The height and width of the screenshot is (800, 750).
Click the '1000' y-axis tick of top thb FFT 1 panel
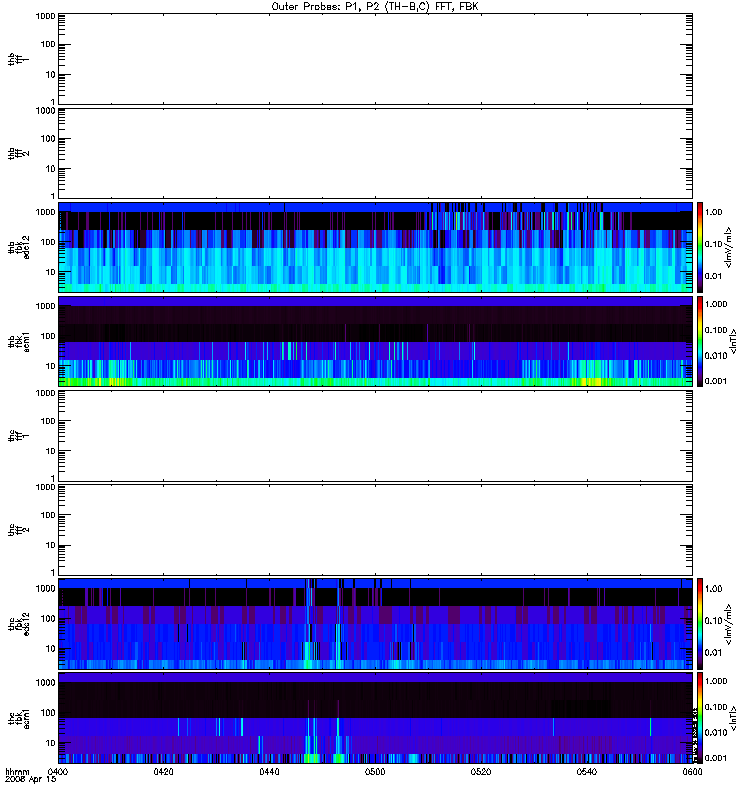pyautogui.click(x=45, y=16)
